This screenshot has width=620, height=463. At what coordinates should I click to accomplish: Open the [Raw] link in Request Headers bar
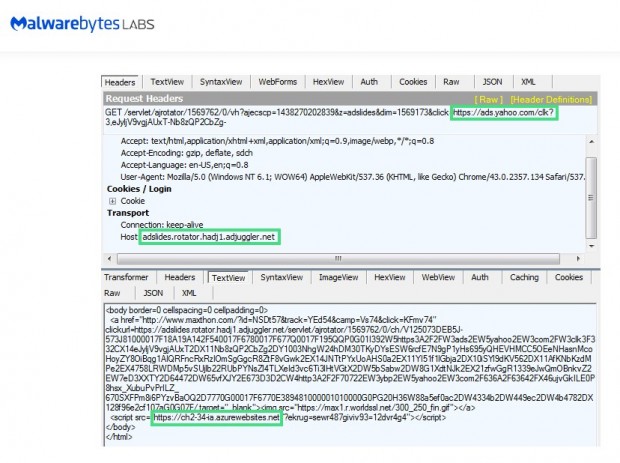tap(489, 99)
